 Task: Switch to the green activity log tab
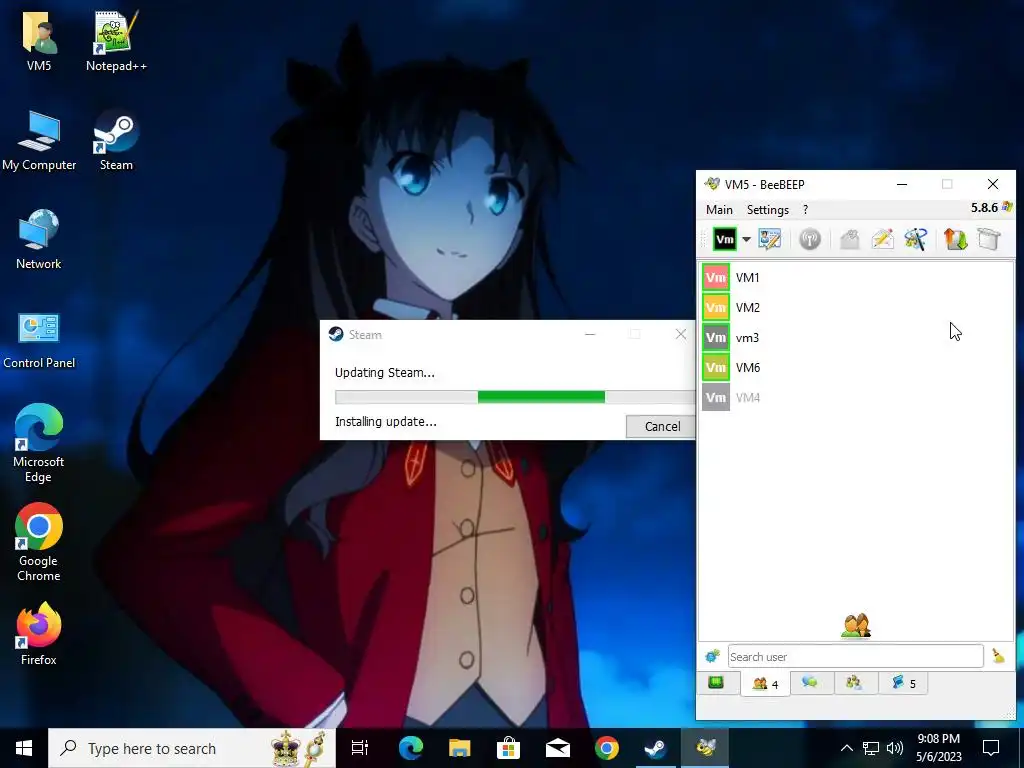(716, 683)
